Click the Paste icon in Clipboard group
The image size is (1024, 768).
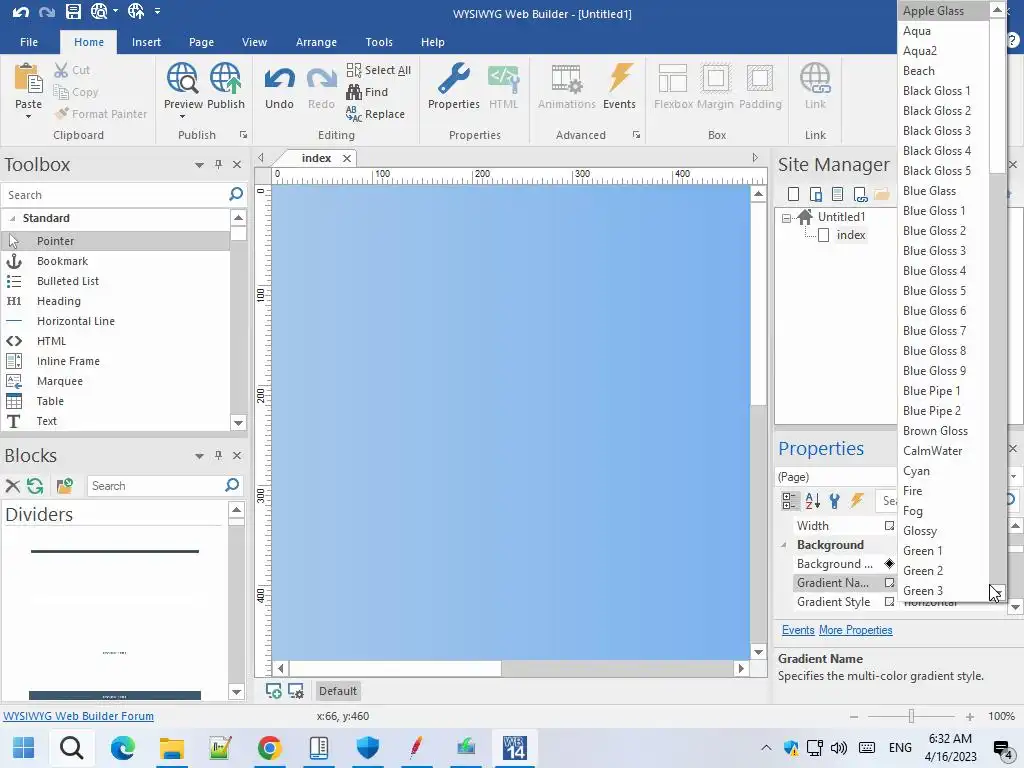point(28,78)
